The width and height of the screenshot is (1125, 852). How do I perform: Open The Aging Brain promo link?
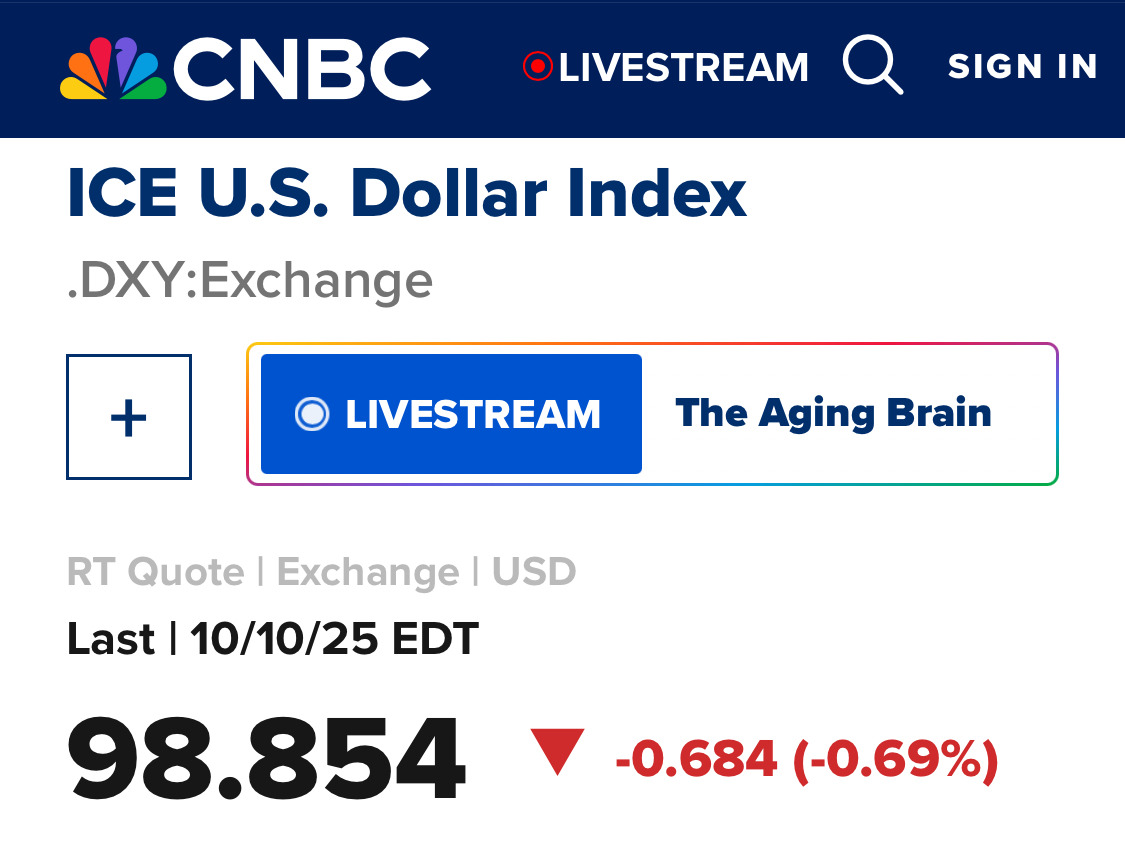[x=833, y=413]
